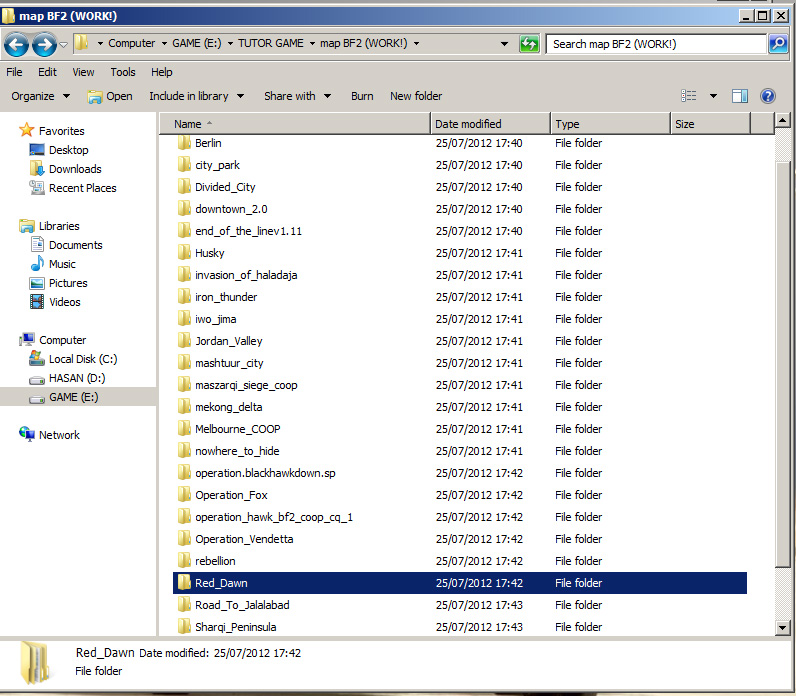
Task: Click the search magnifier icon
Action: point(778,44)
